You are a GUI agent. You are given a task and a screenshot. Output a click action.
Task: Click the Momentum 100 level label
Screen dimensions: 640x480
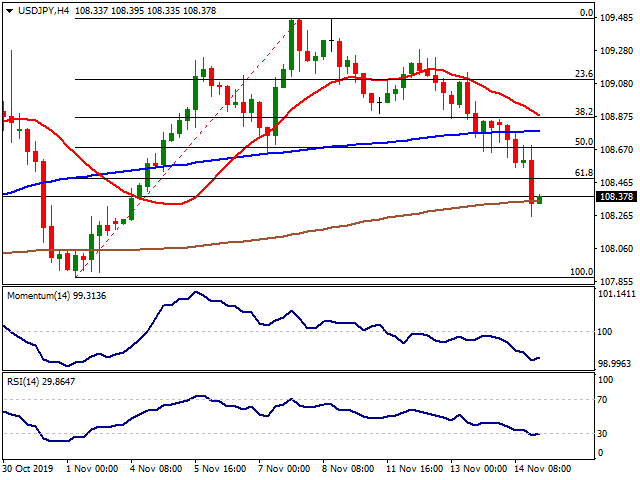coord(604,332)
